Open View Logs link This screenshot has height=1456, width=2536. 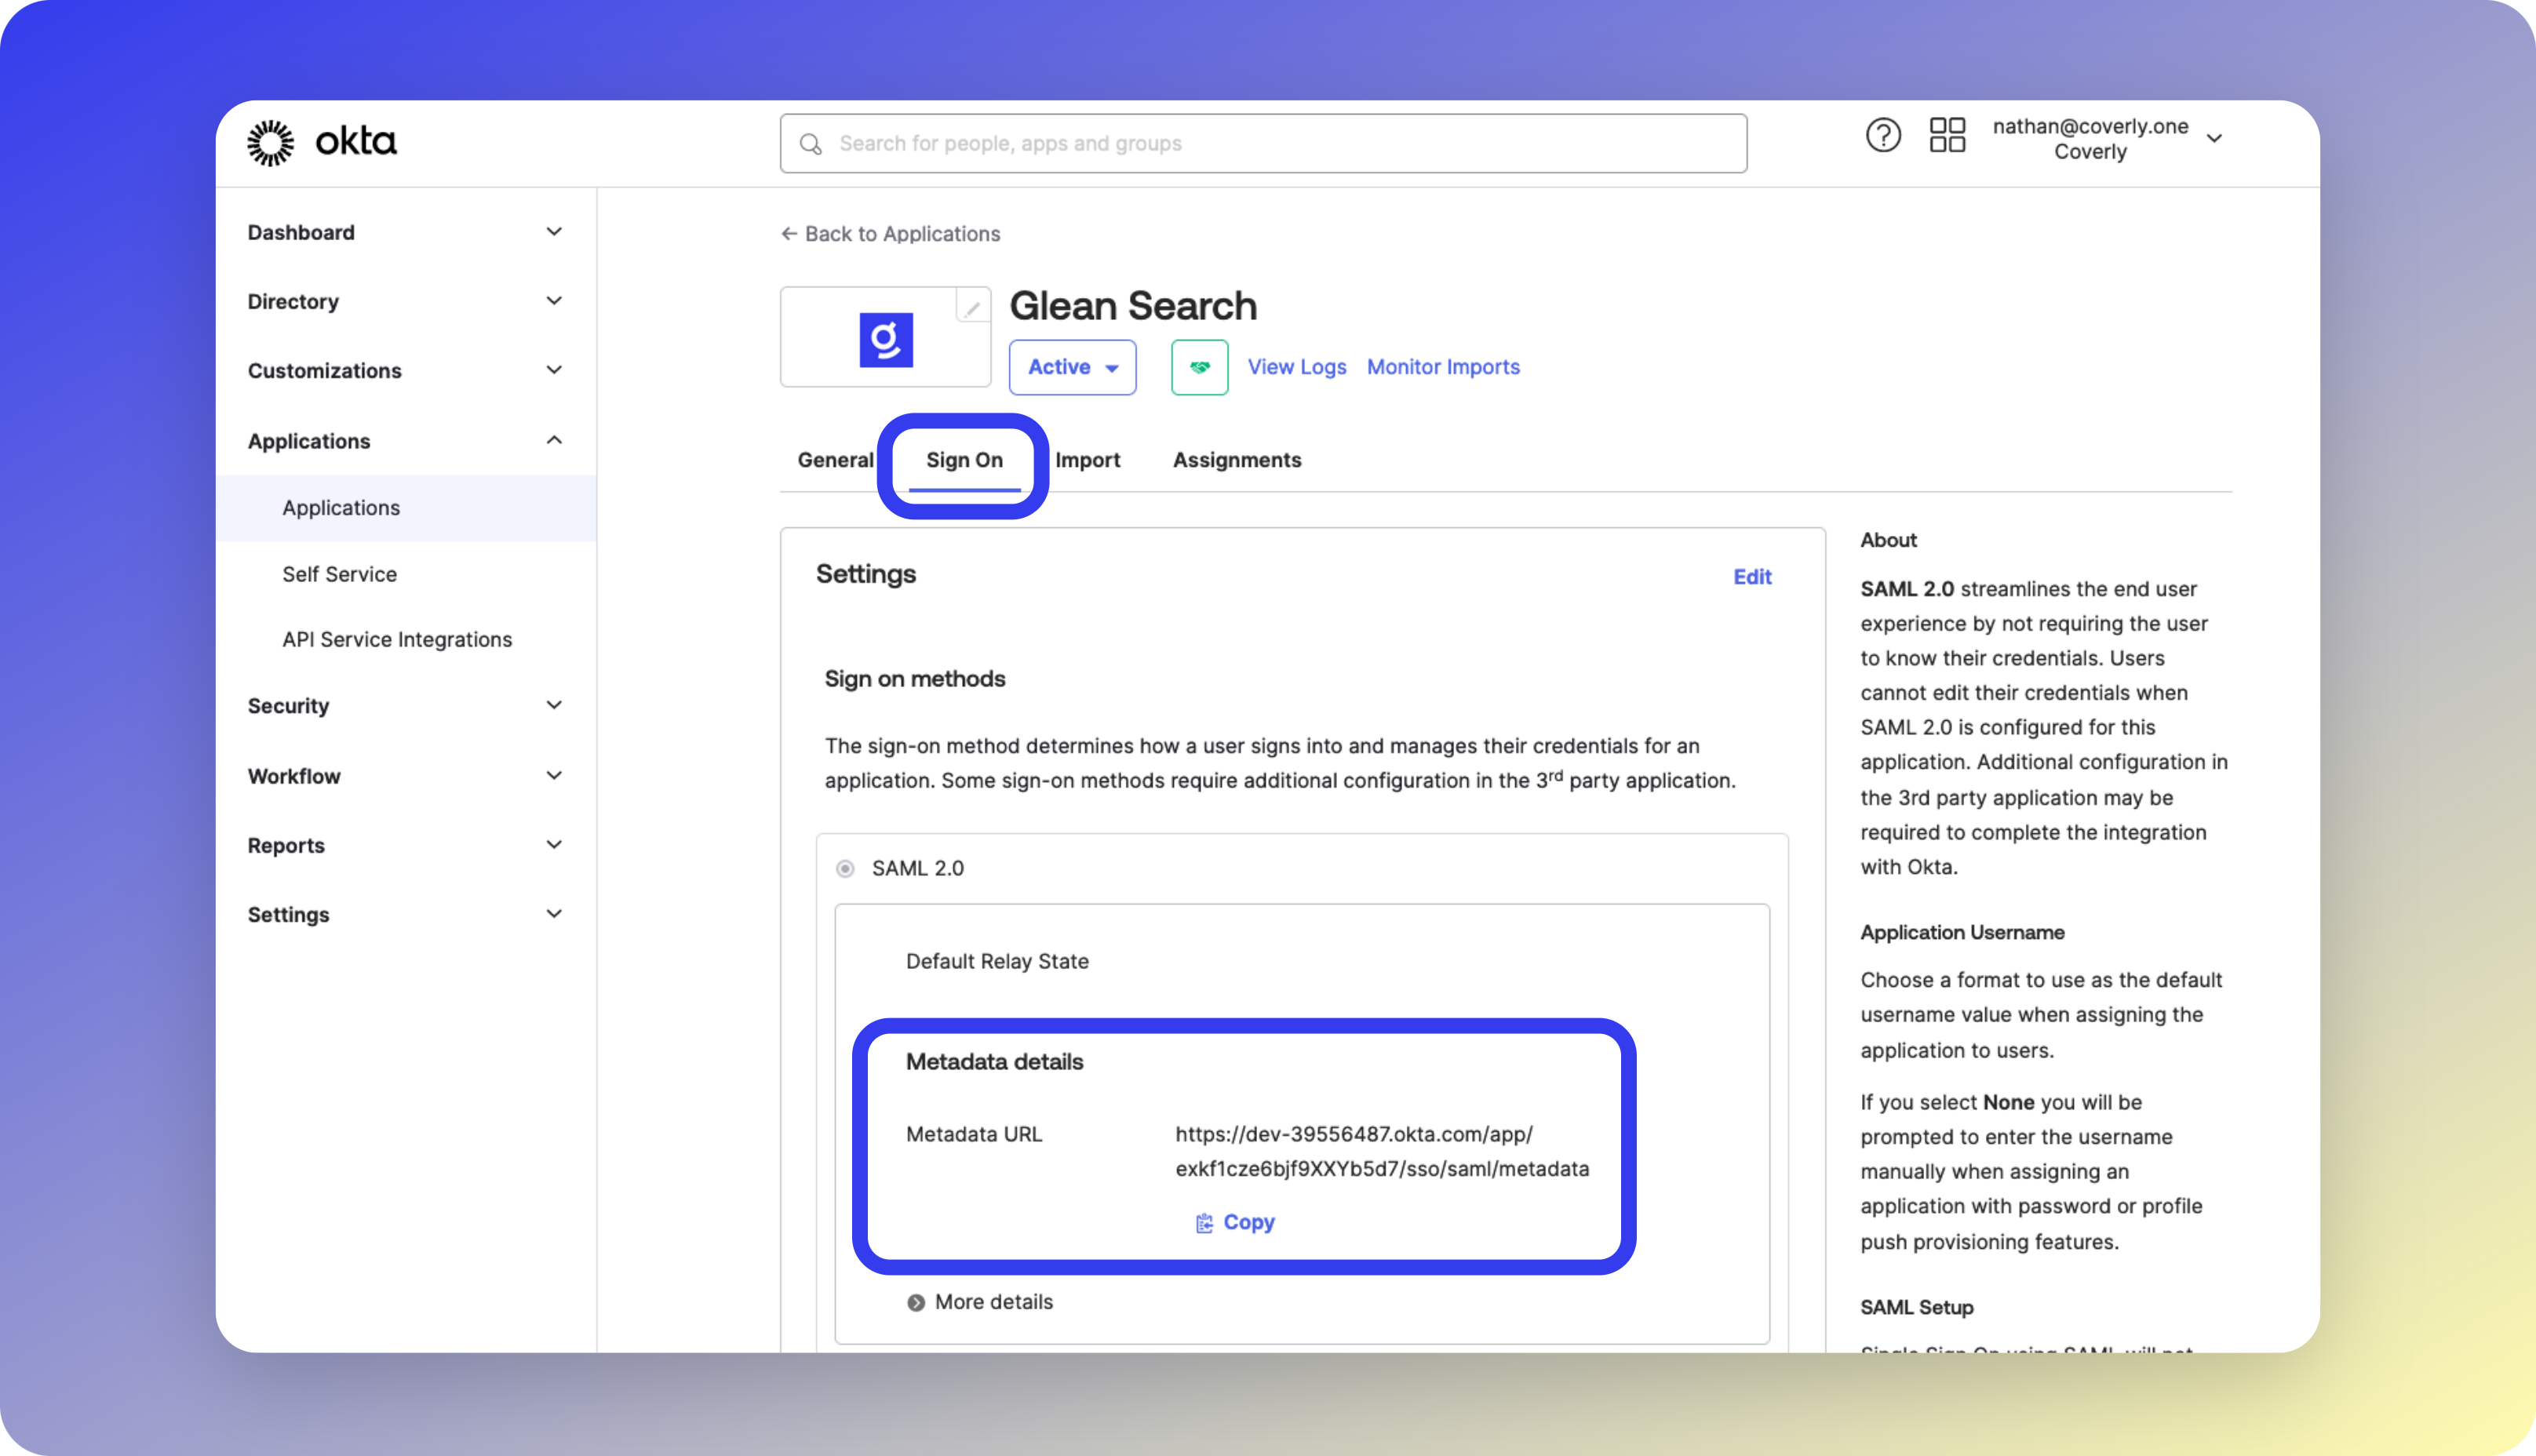(x=1296, y=367)
